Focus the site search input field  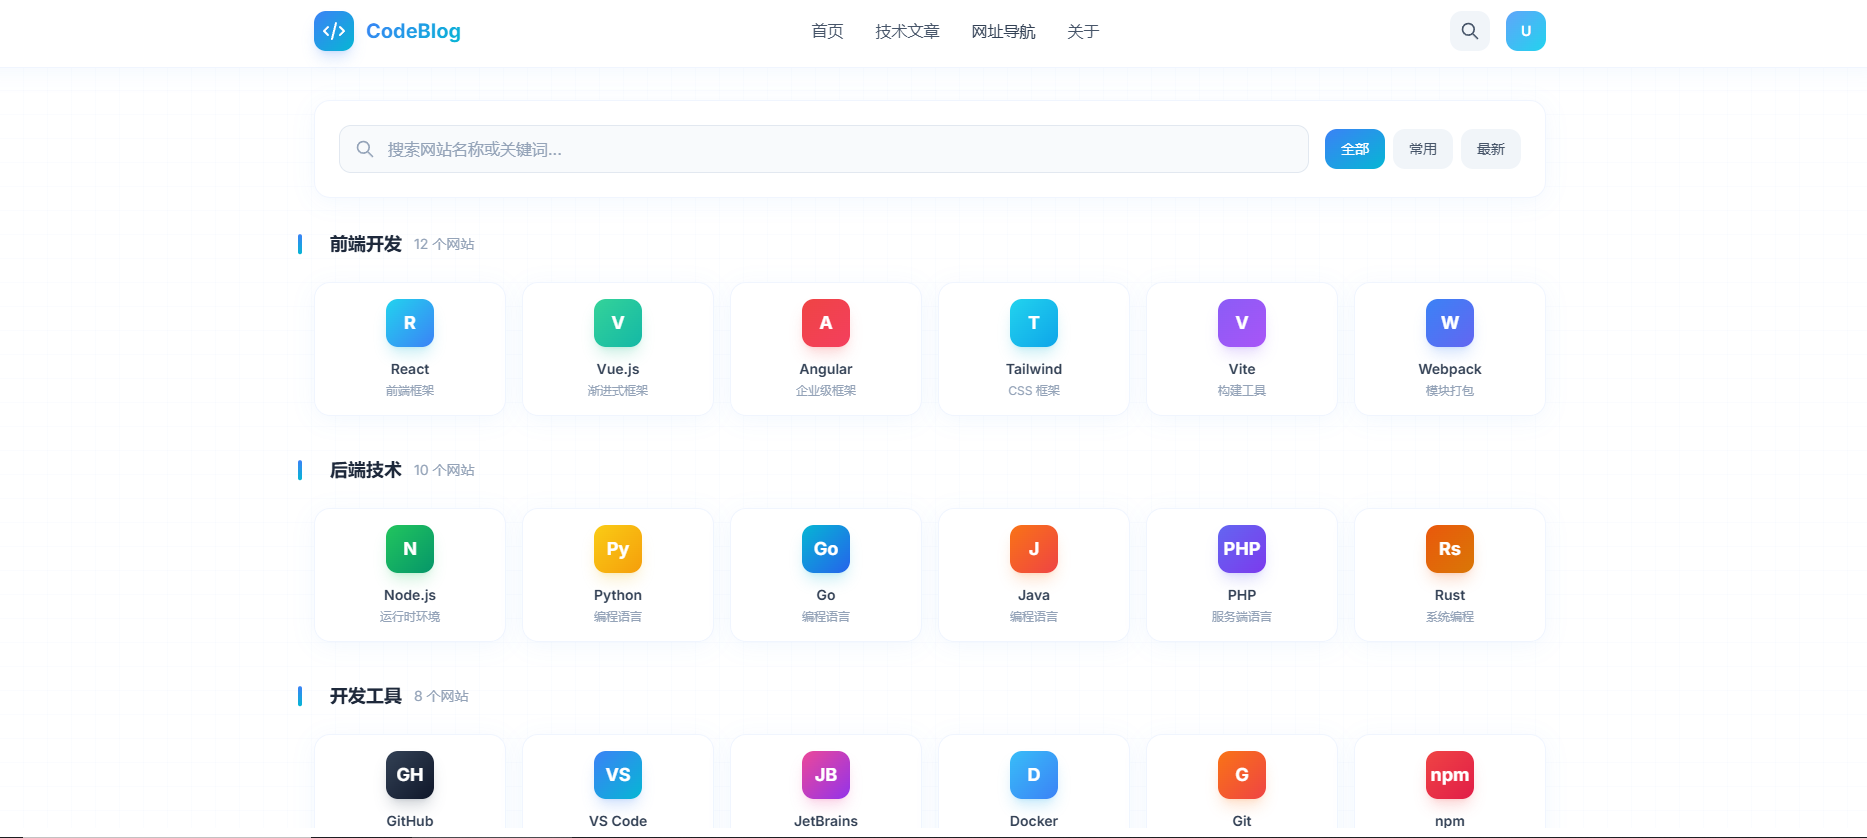(824, 149)
